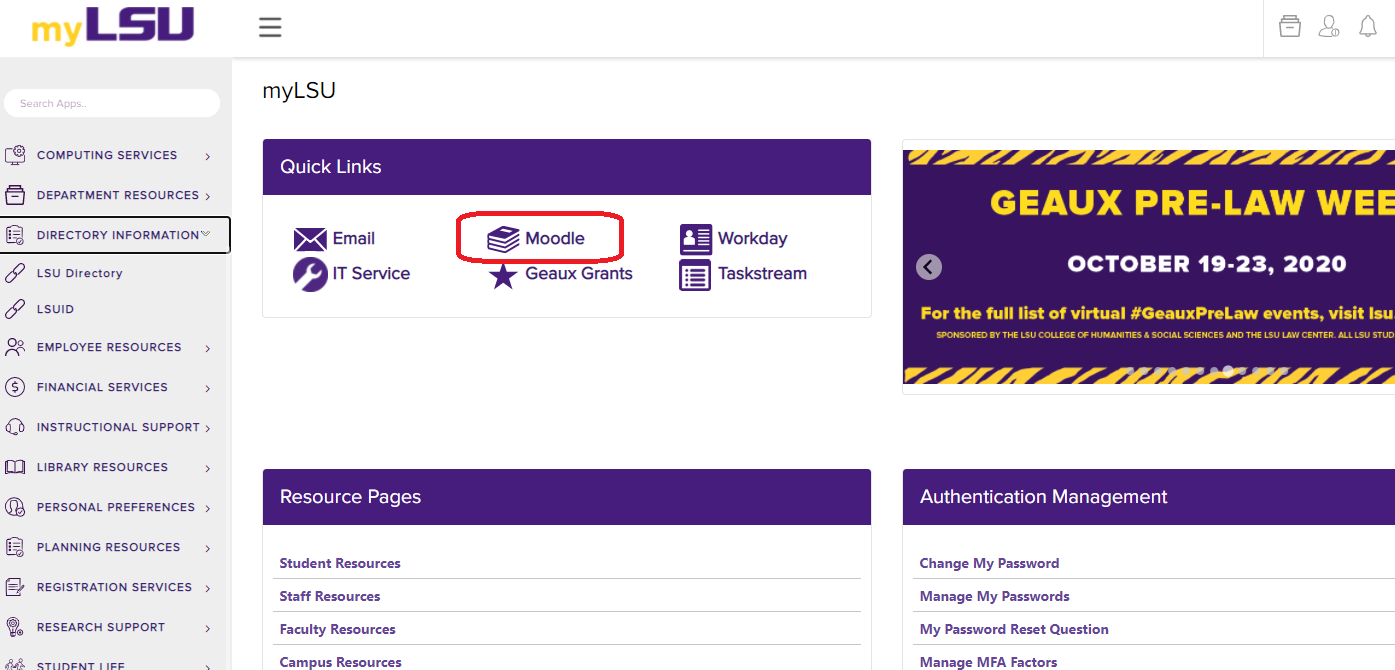This screenshot has width=1395, height=670.
Task: Expand Department Resources chevron
Action: coord(208,196)
